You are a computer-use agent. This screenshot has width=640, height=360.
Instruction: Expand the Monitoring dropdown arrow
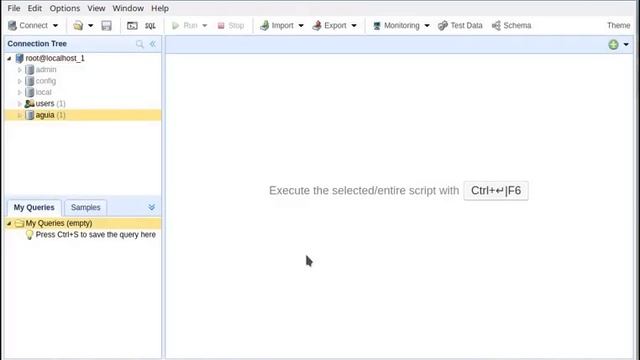(427, 25)
